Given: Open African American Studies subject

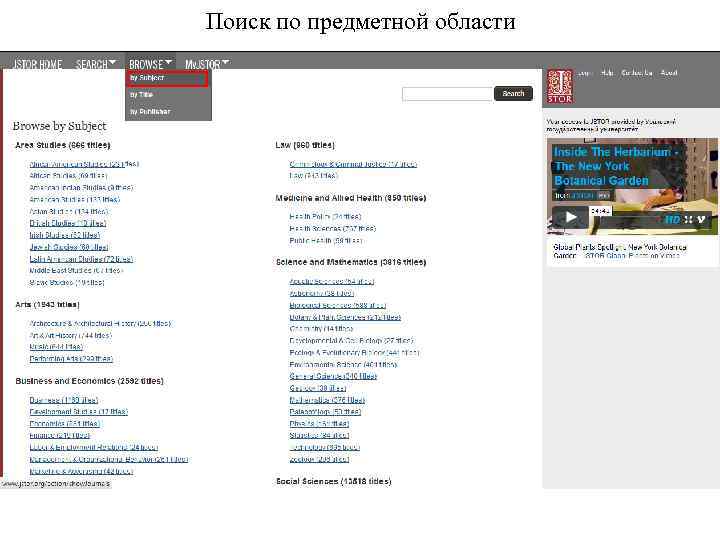Looking at the screenshot, I should pos(84,164).
